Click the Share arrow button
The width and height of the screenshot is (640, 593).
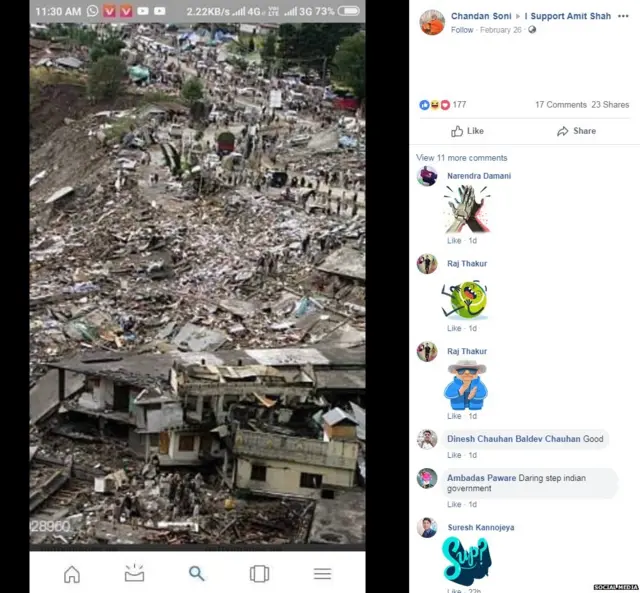pos(576,131)
